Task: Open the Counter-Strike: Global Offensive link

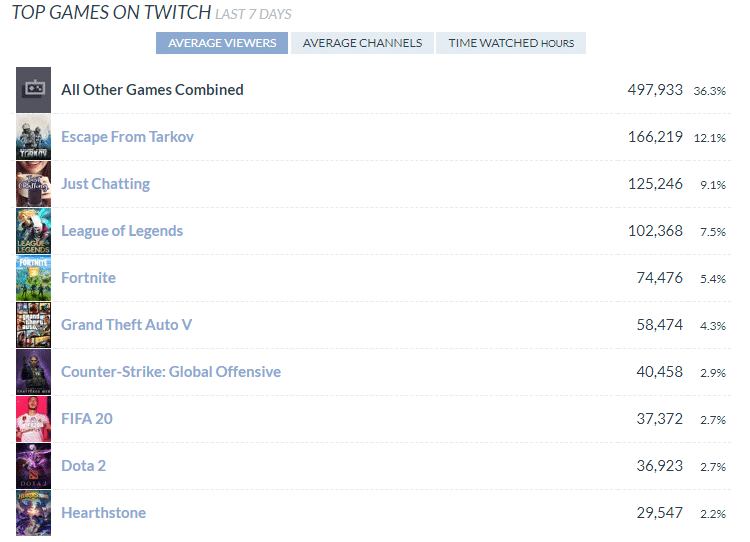Action: (x=171, y=372)
